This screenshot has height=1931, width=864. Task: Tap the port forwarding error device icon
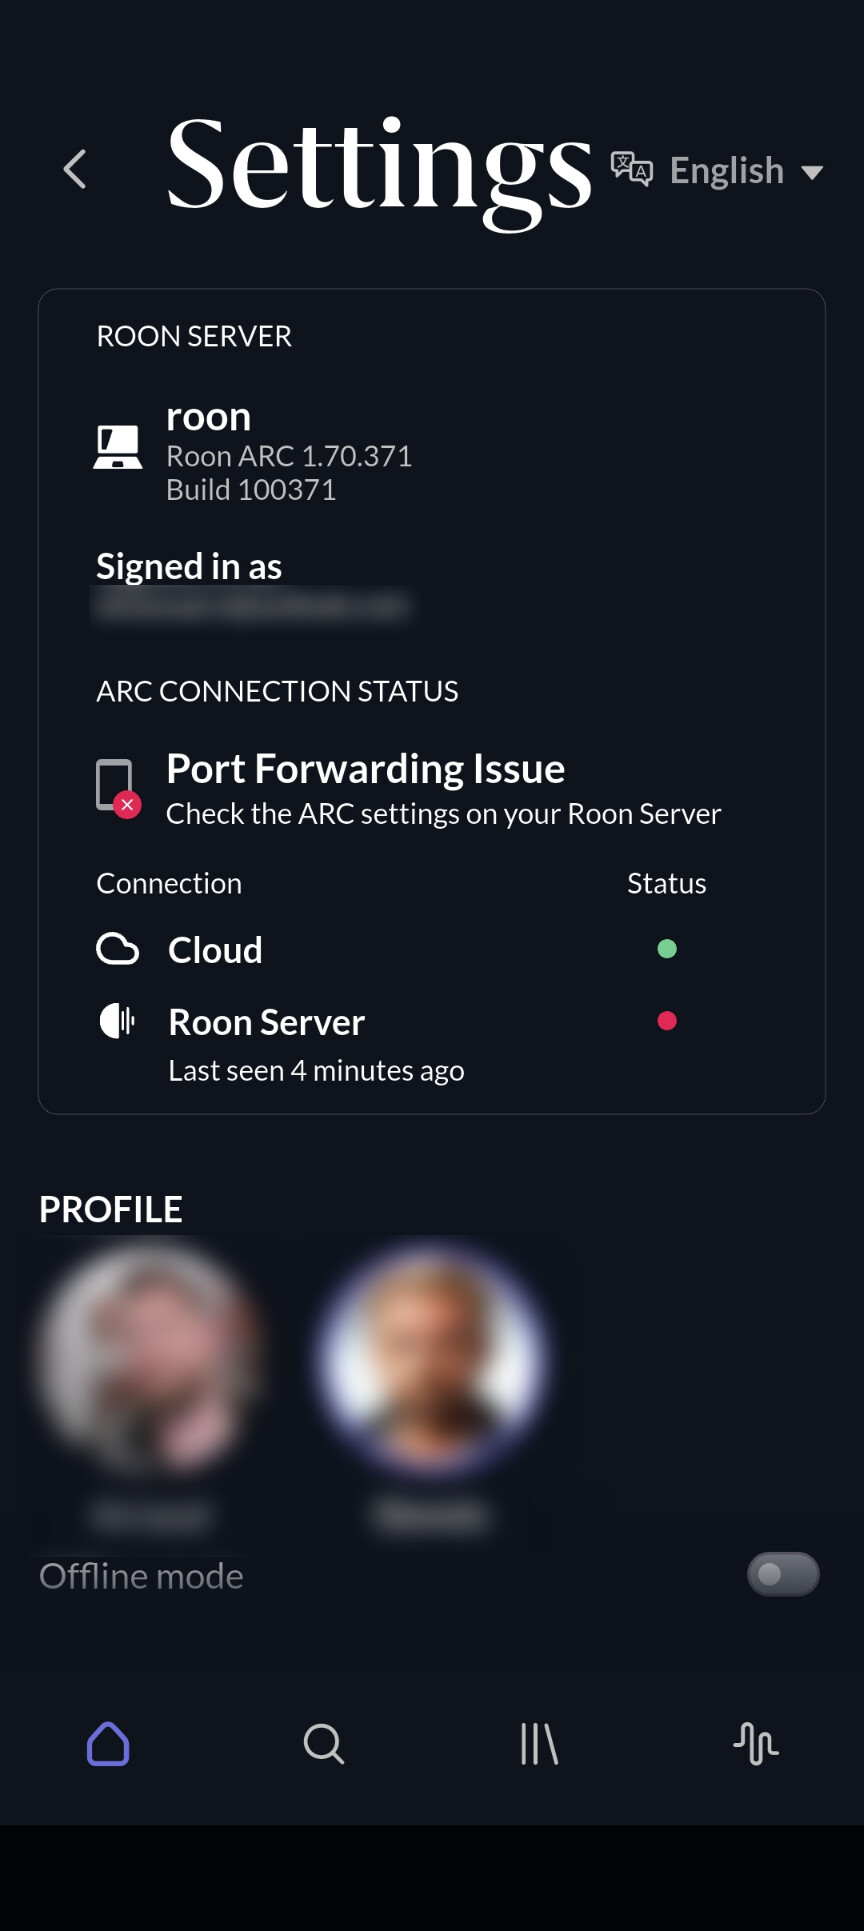tap(116, 786)
